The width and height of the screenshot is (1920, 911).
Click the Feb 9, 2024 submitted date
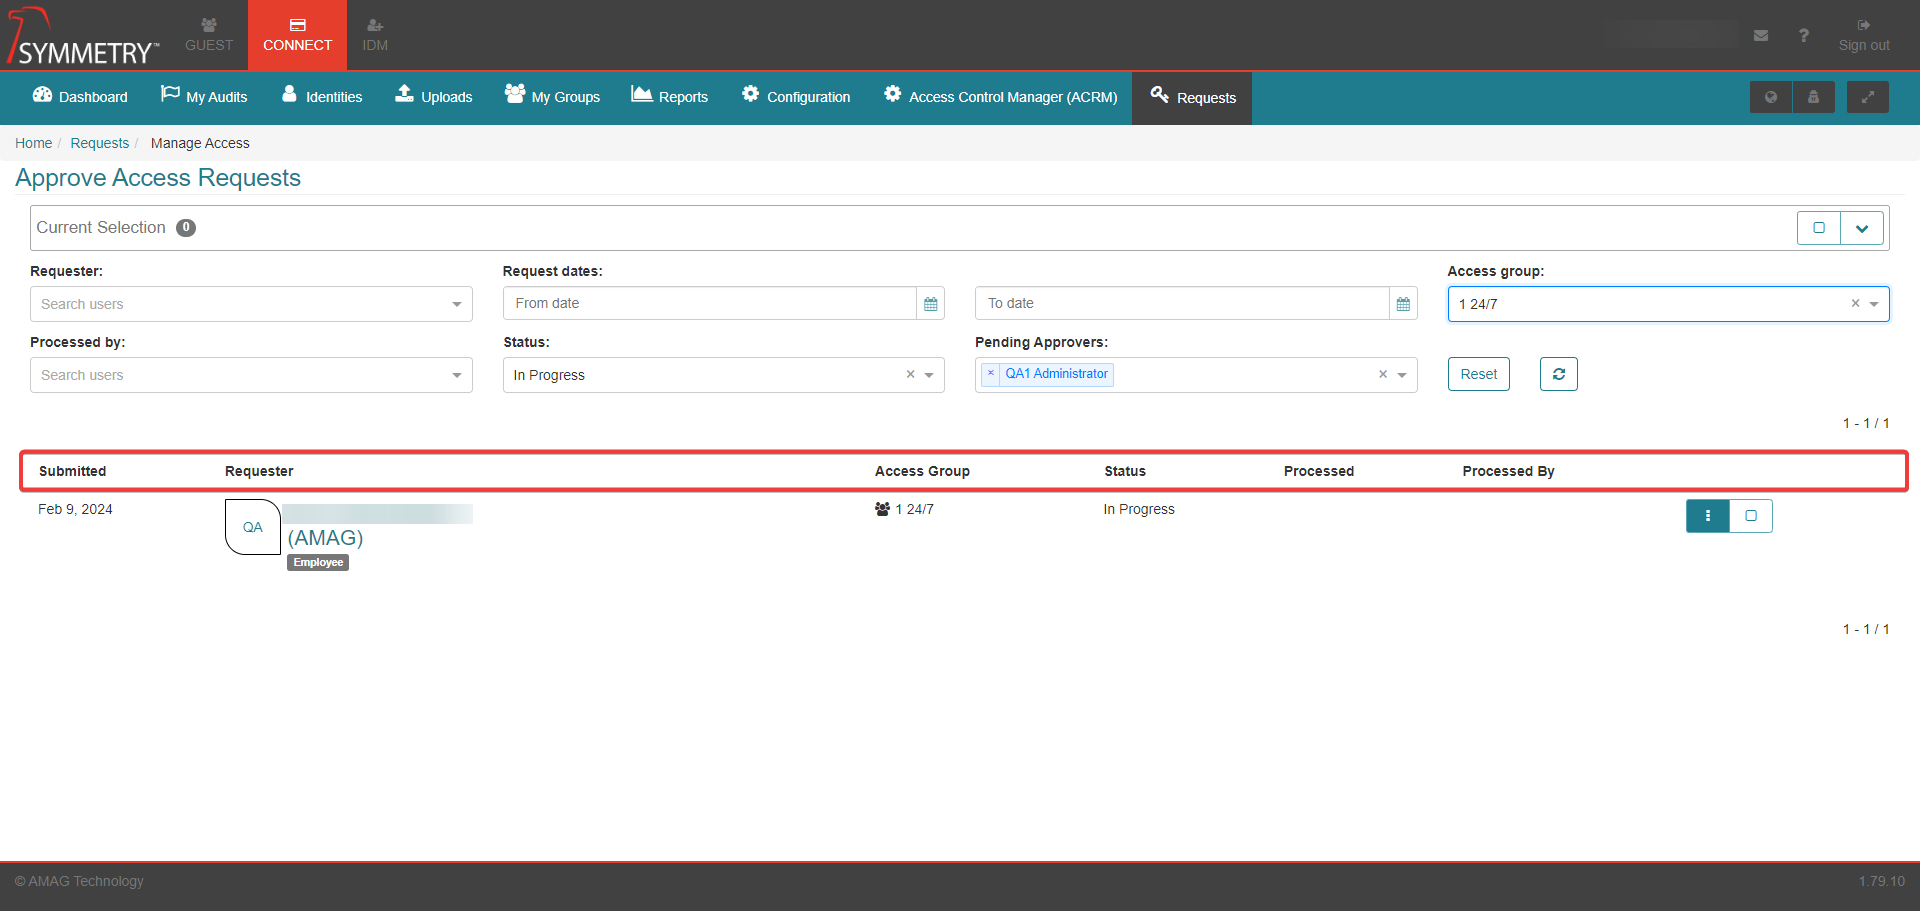coord(75,509)
